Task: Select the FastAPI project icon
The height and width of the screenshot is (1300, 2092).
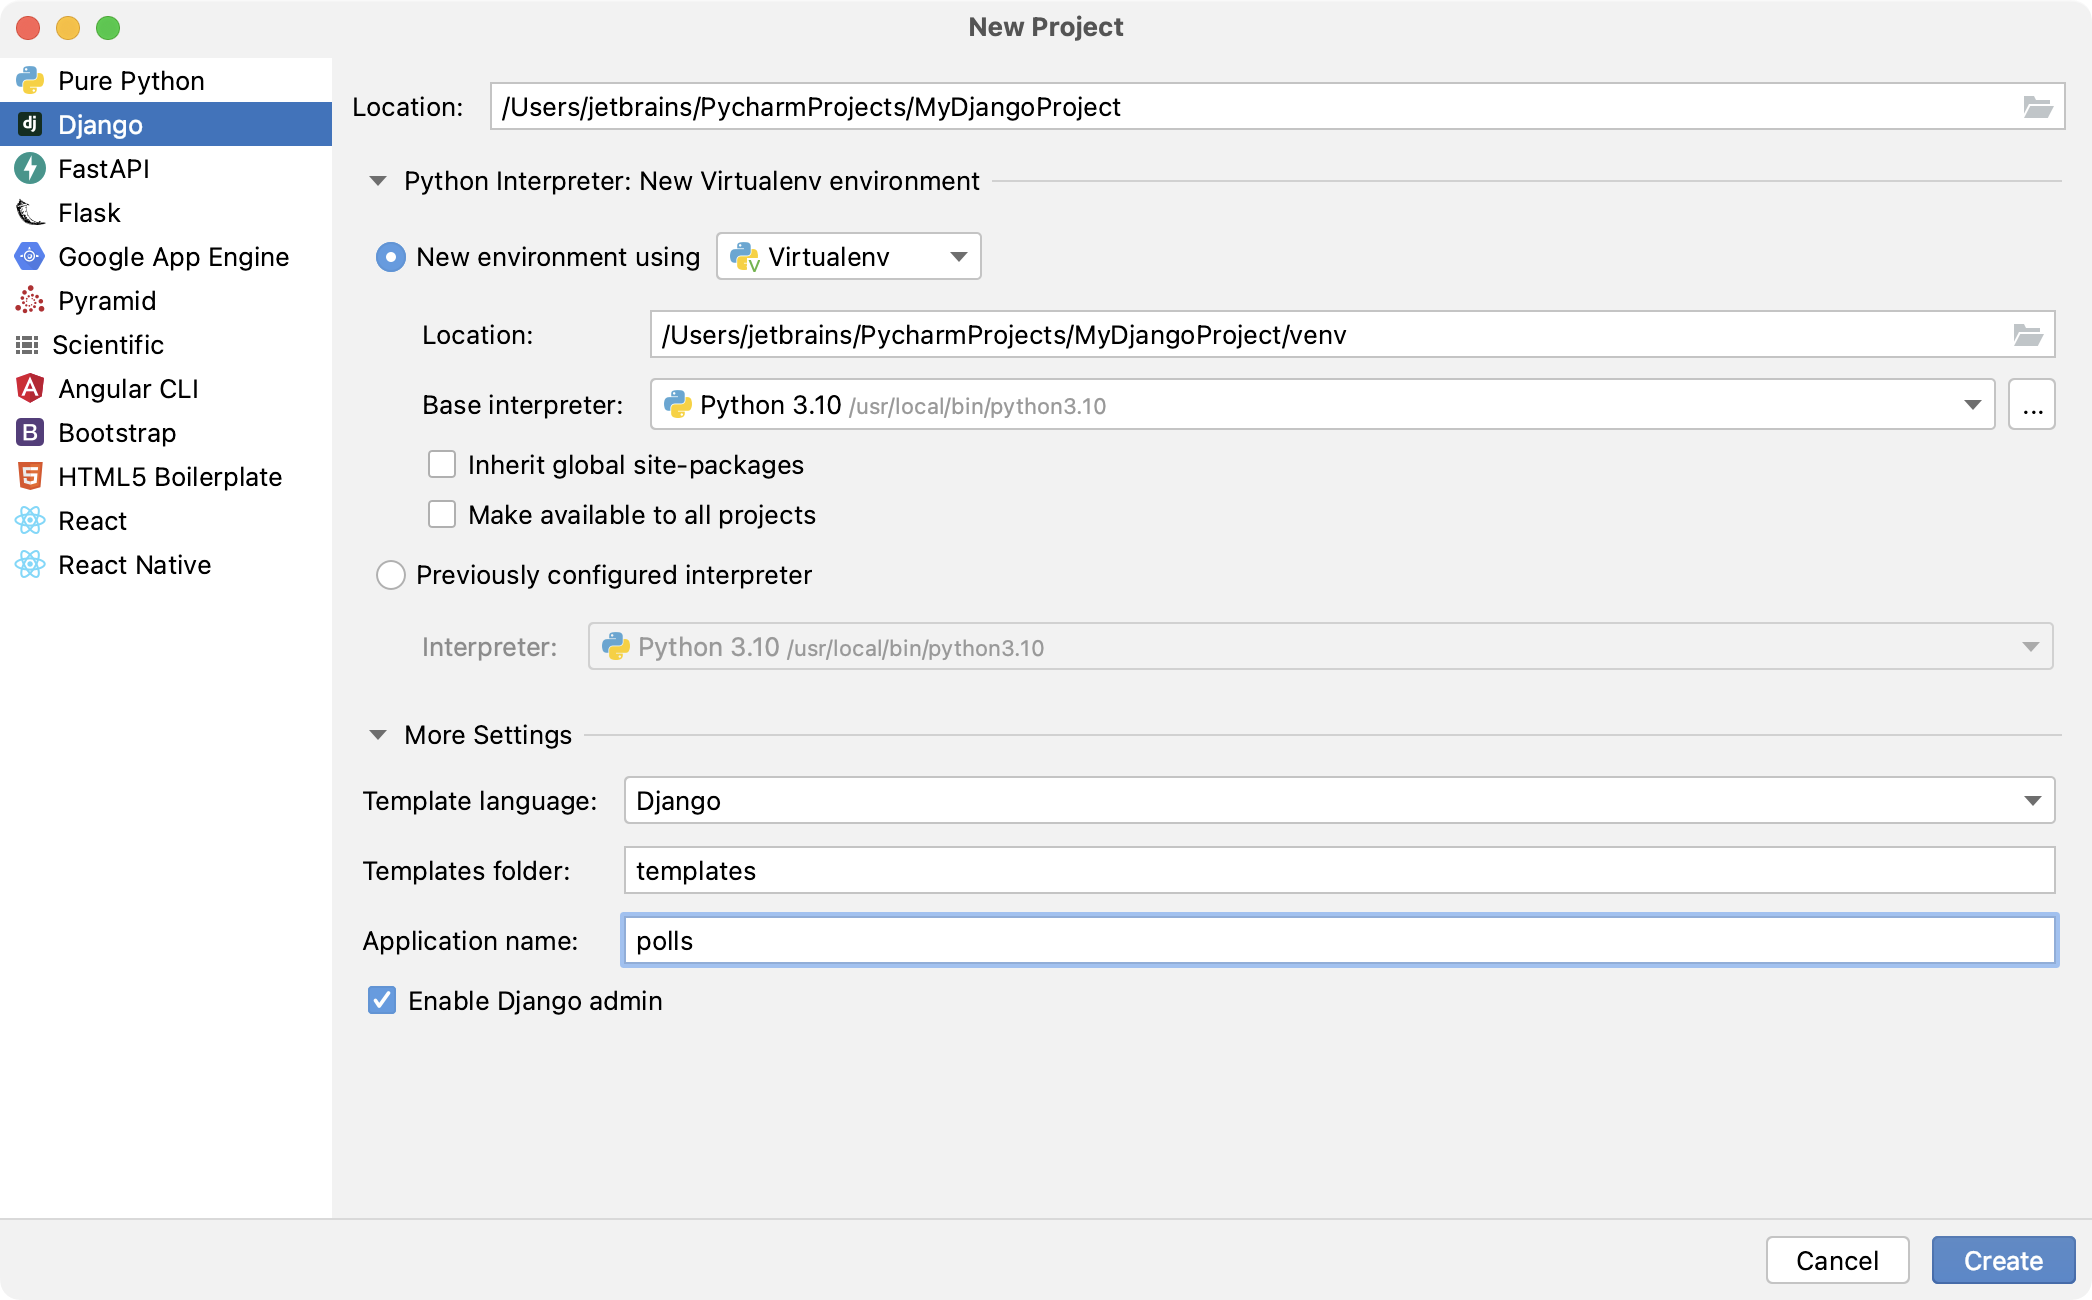Action: 28,168
